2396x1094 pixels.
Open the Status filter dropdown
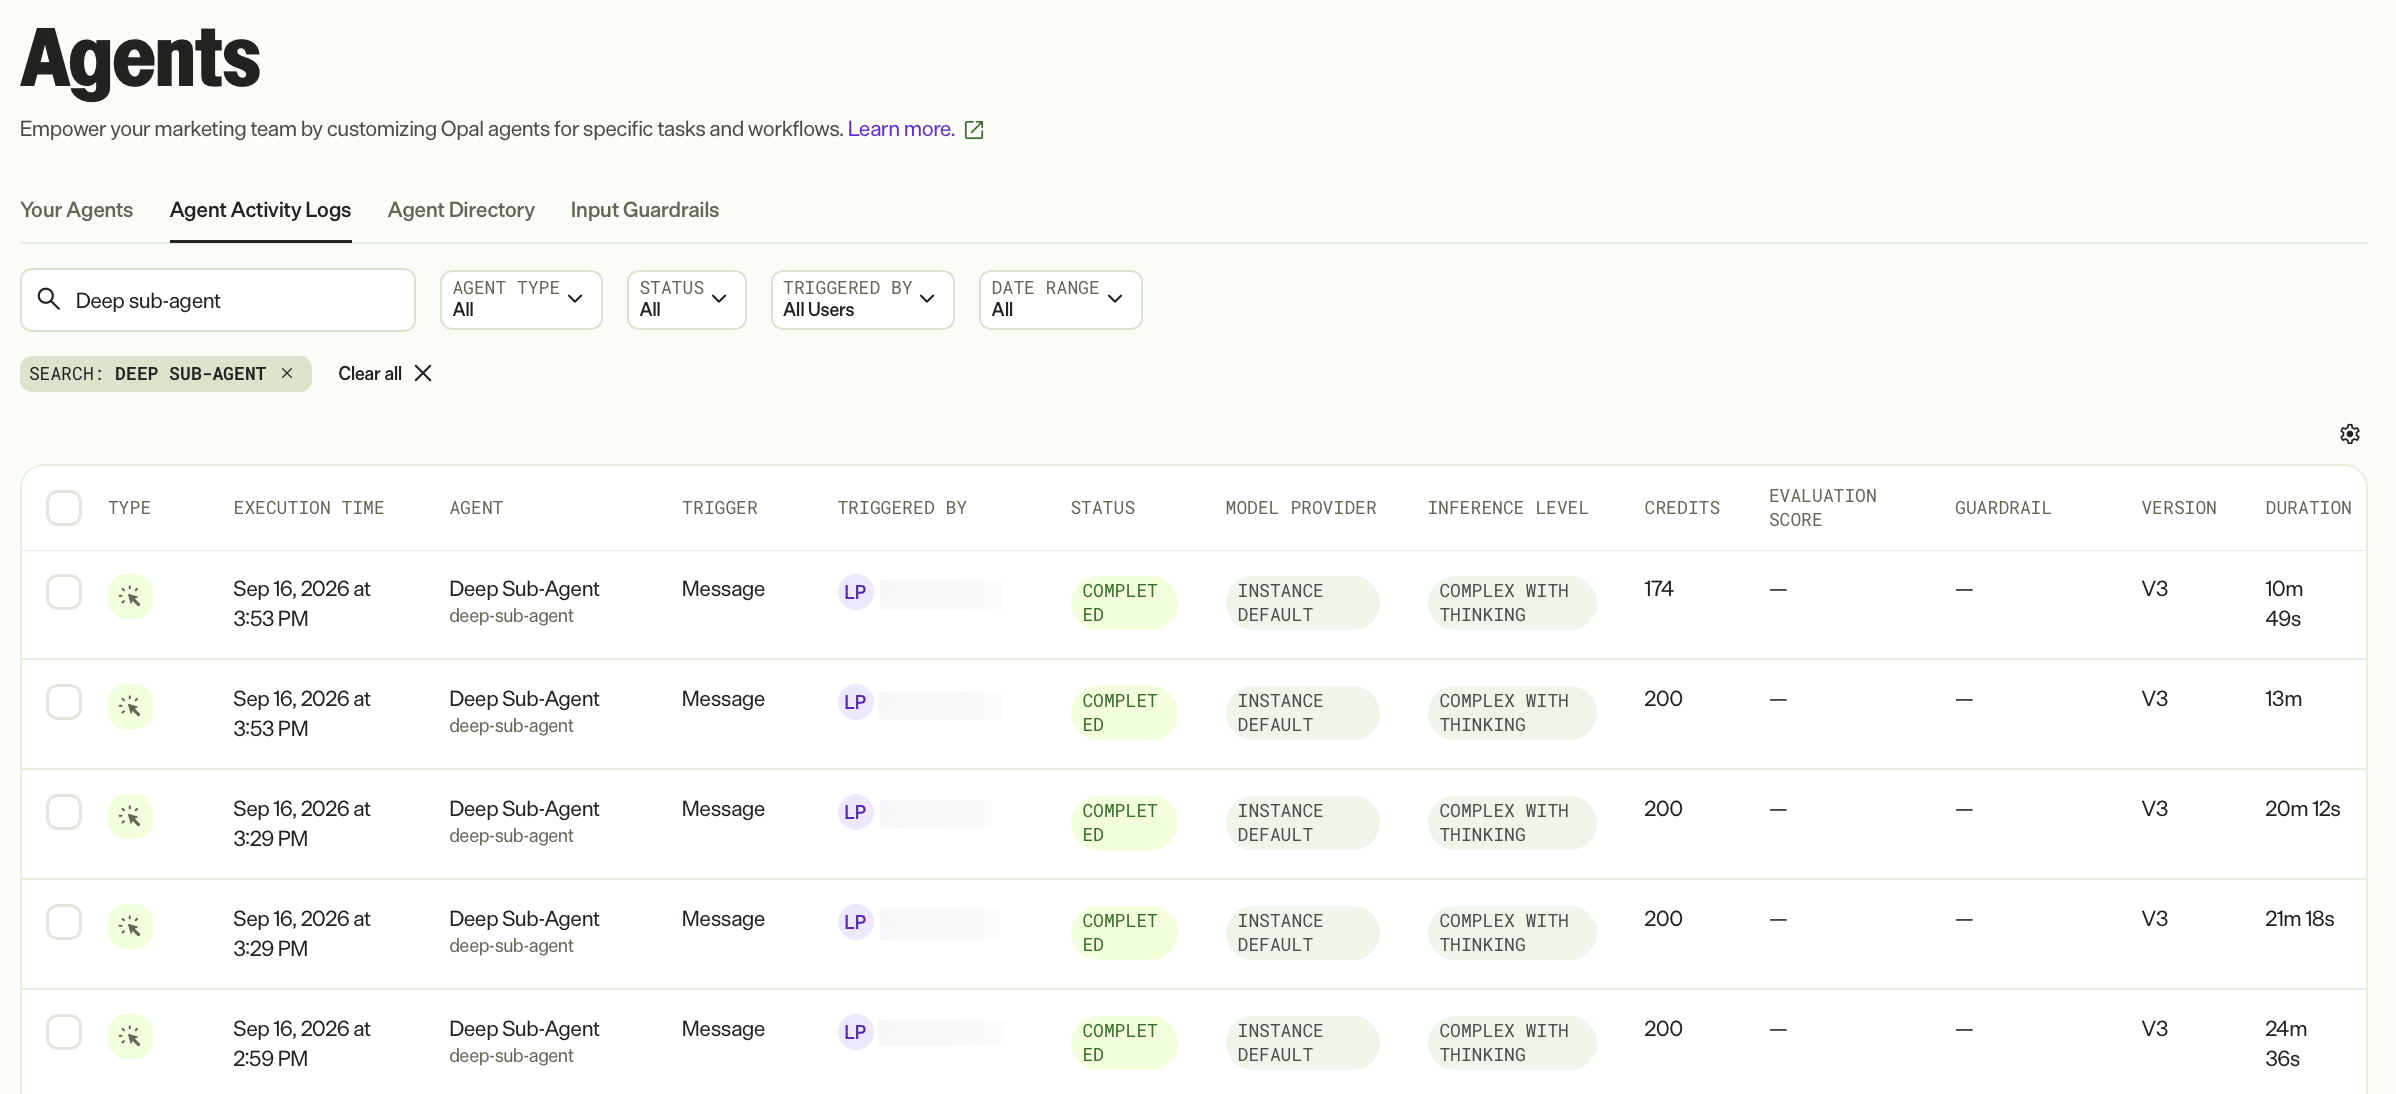click(x=686, y=299)
